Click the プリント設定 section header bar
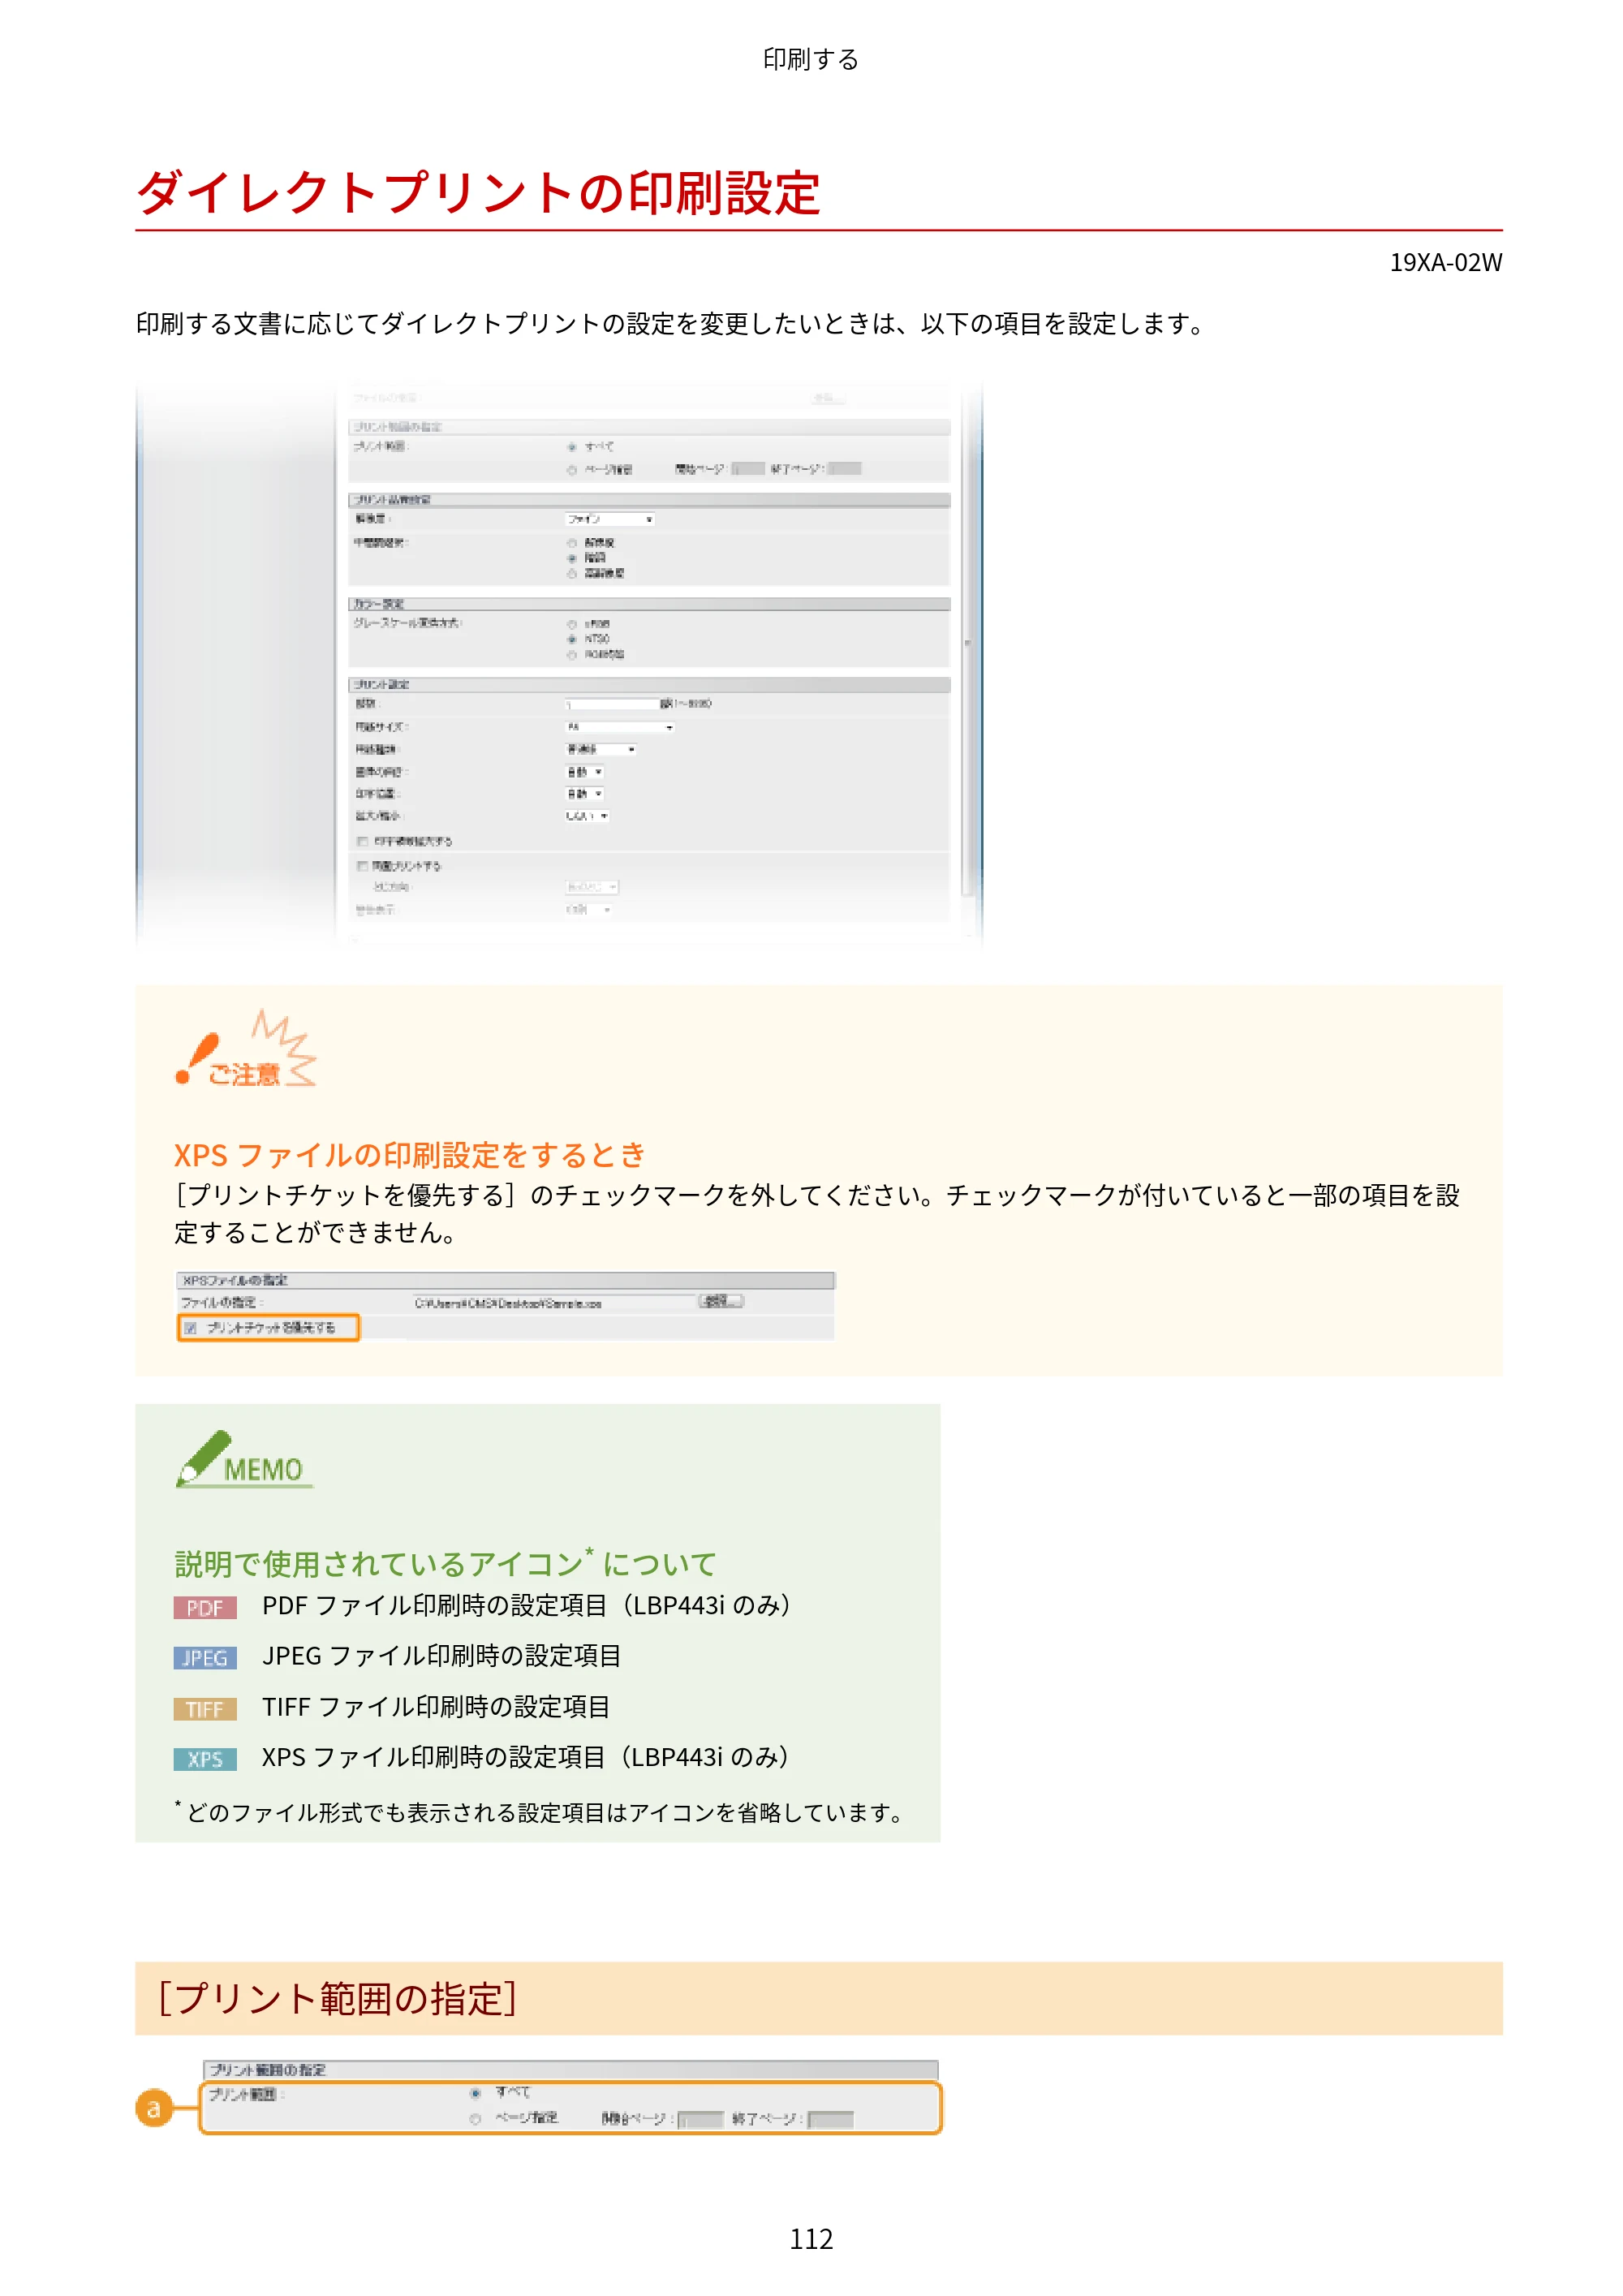The width and height of the screenshot is (1623, 2296). 649,685
